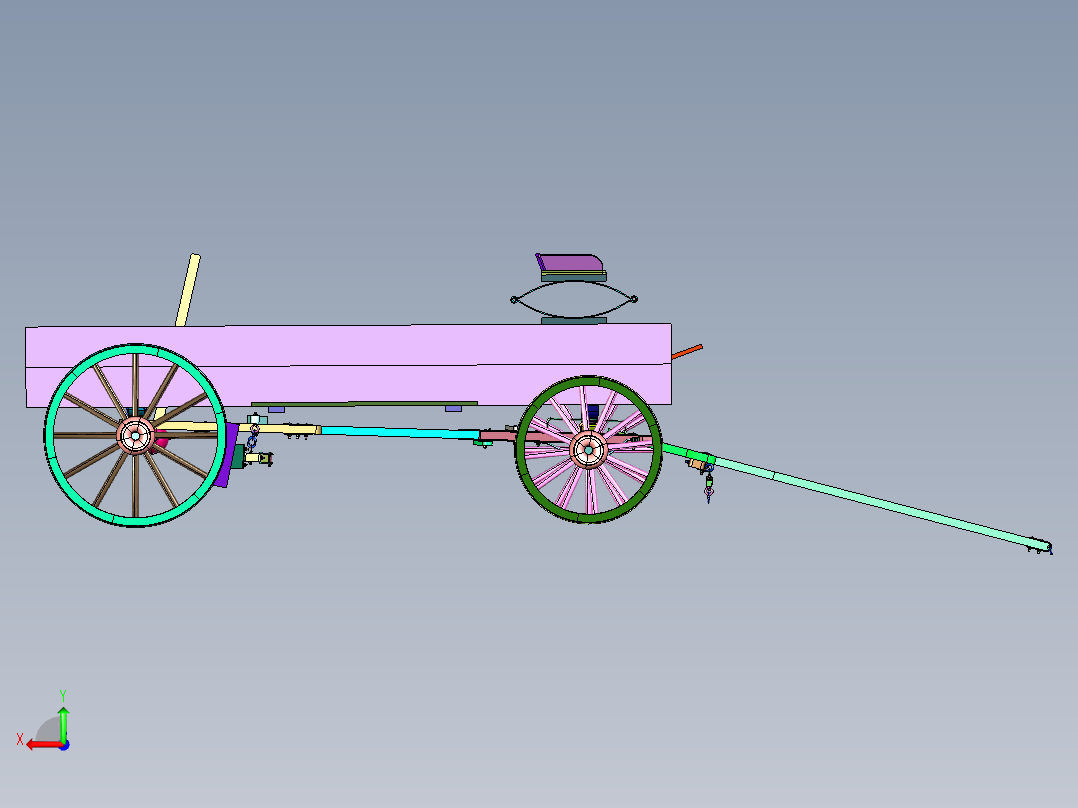The image size is (1078, 808).
Task: Click the blue Z-axis dot on triad
Action: (65, 745)
